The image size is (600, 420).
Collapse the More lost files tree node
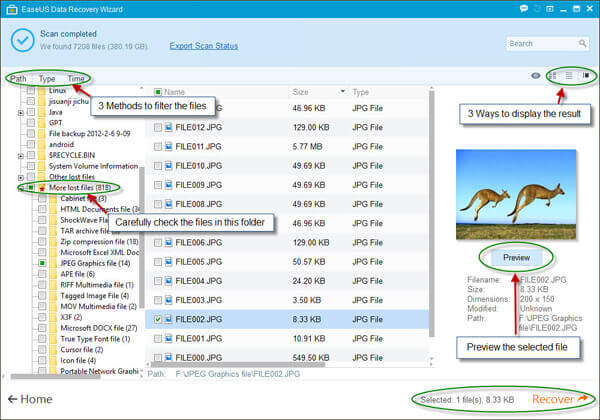tap(21, 187)
